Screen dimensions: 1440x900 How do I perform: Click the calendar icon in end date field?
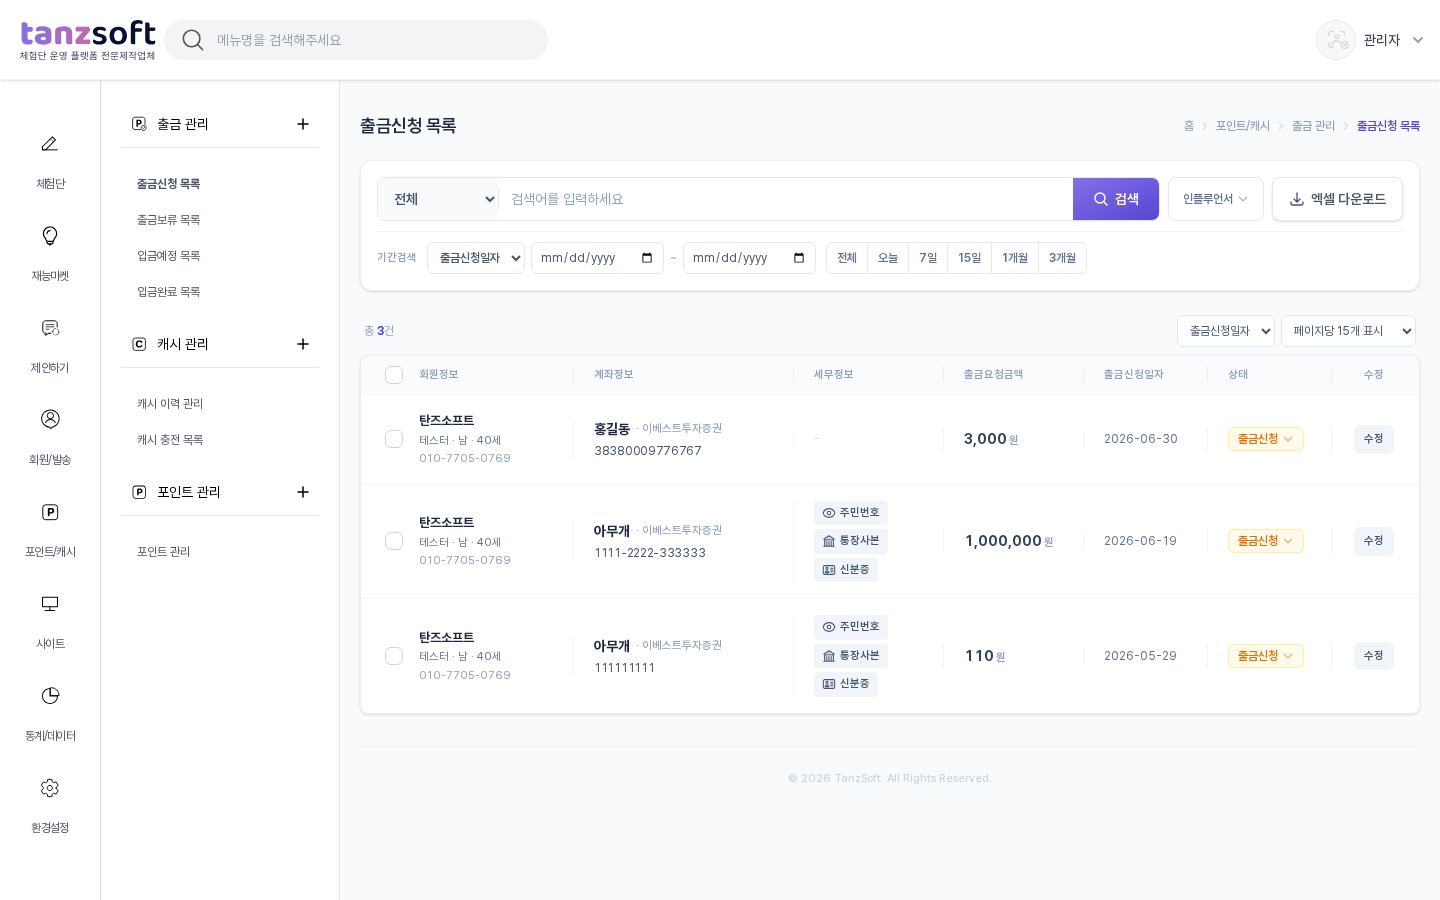coord(799,258)
